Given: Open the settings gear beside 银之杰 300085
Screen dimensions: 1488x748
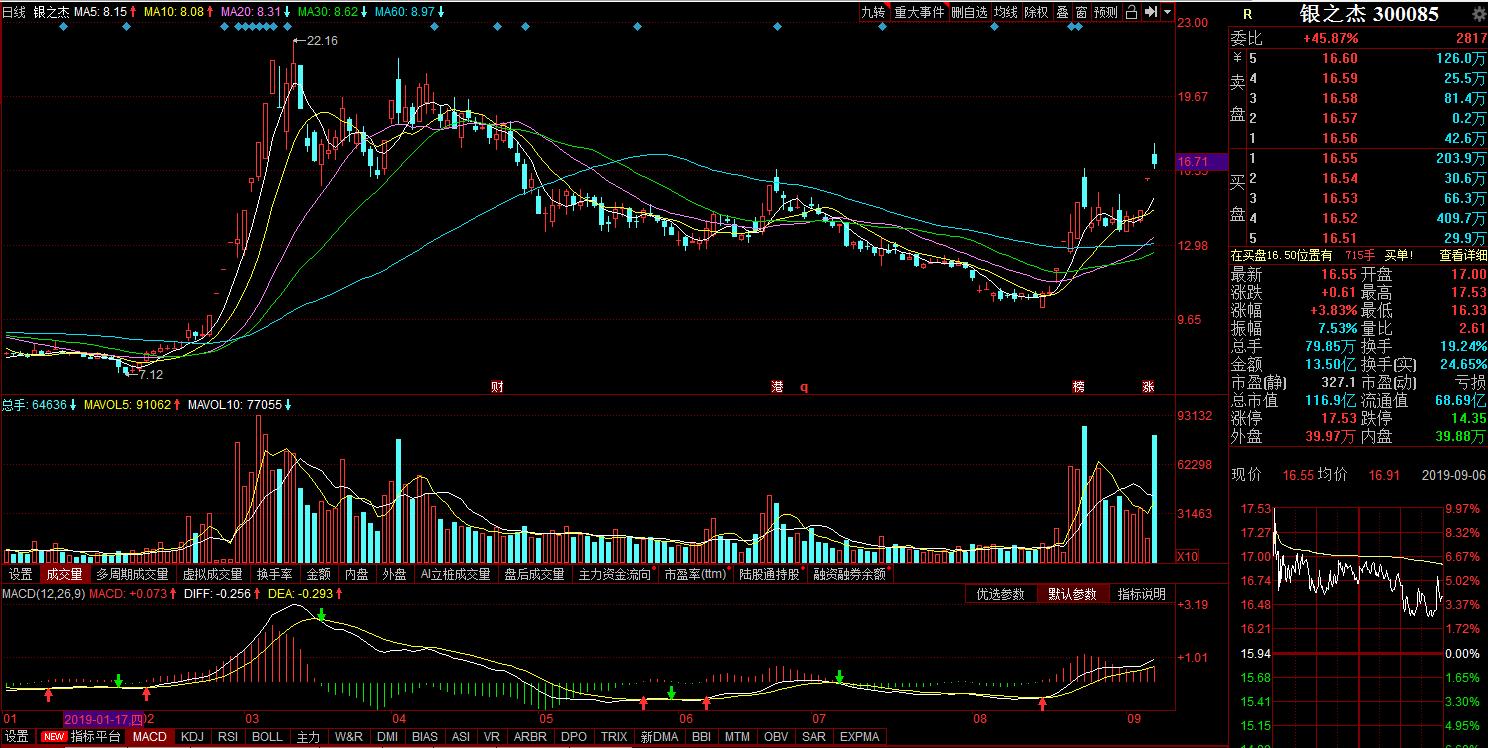Looking at the screenshot, I should [x=1479, y=13].
